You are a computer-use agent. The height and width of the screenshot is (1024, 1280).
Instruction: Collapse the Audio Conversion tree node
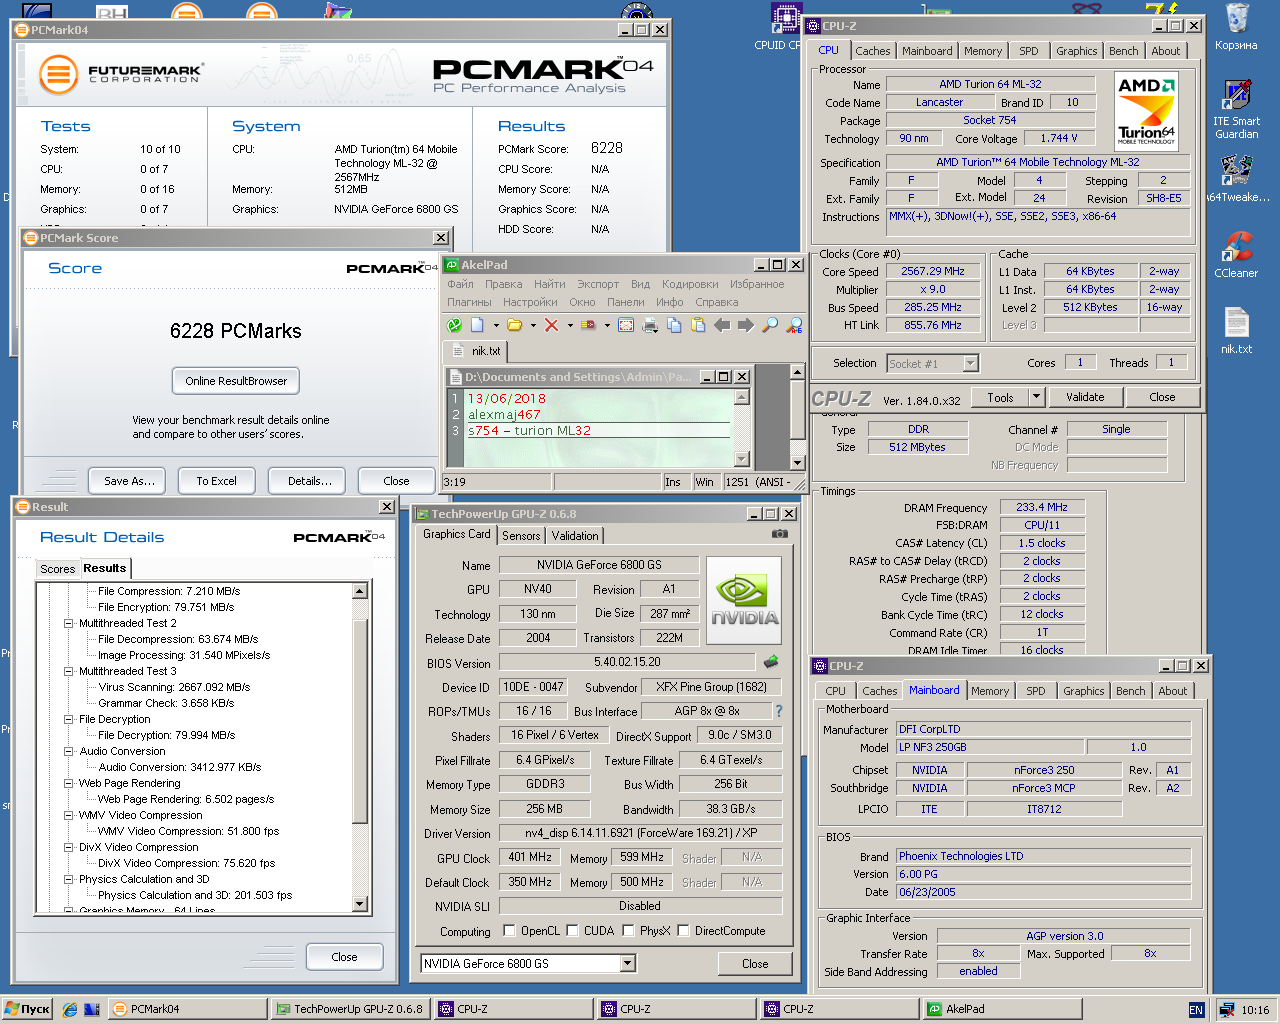69,751
